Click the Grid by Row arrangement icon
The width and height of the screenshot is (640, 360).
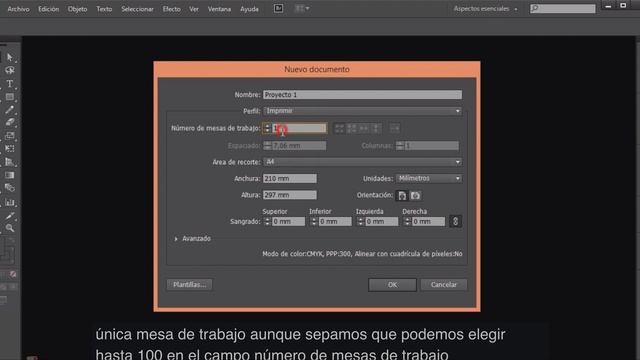339,128
